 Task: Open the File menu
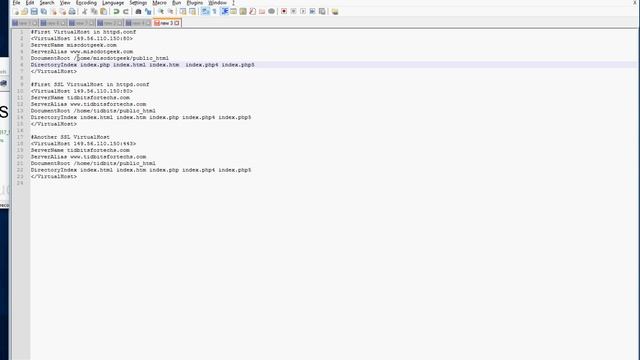pyautogui.click(x=16, y=3)
